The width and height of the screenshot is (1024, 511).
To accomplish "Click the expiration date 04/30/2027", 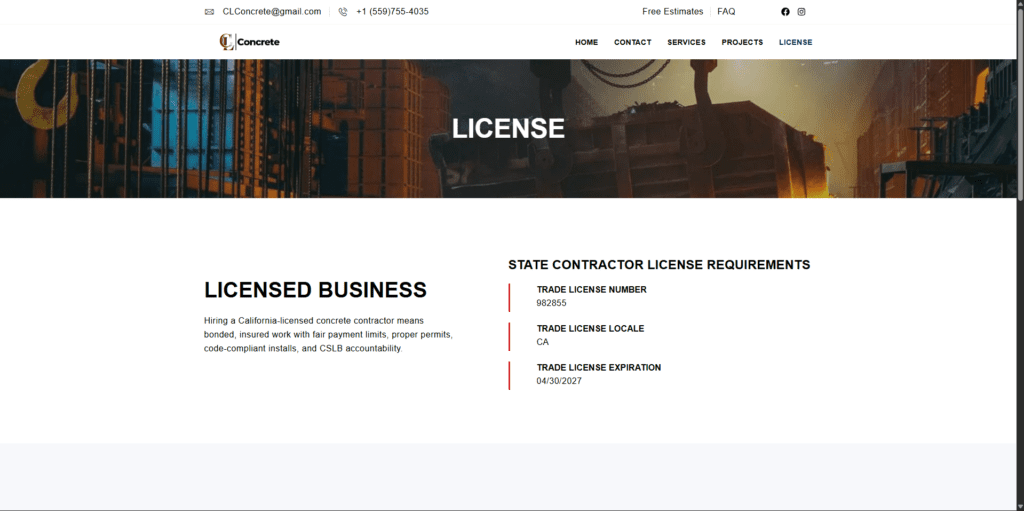I will coord(559,381).
